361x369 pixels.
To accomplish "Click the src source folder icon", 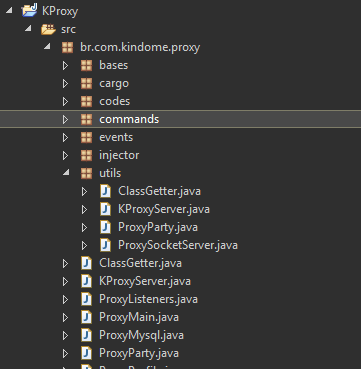I will point(48,29).
